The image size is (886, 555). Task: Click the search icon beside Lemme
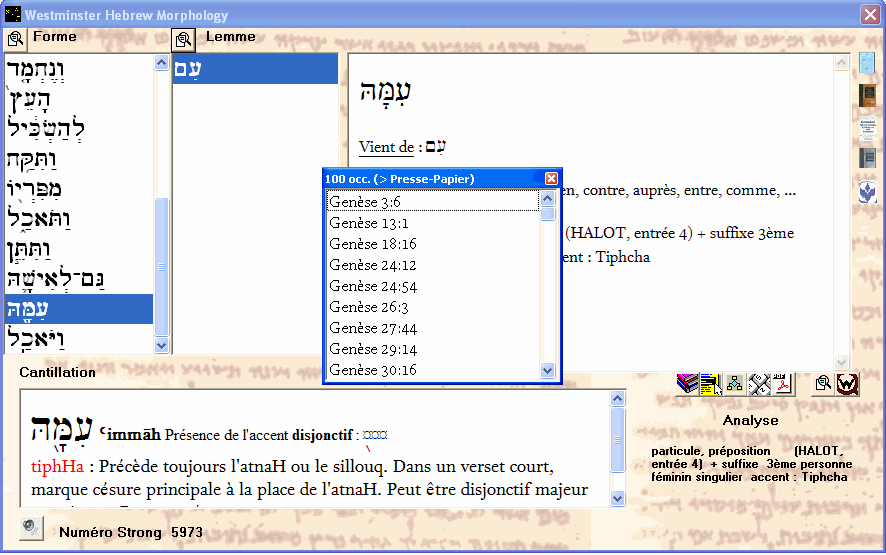tap(183, 40)
